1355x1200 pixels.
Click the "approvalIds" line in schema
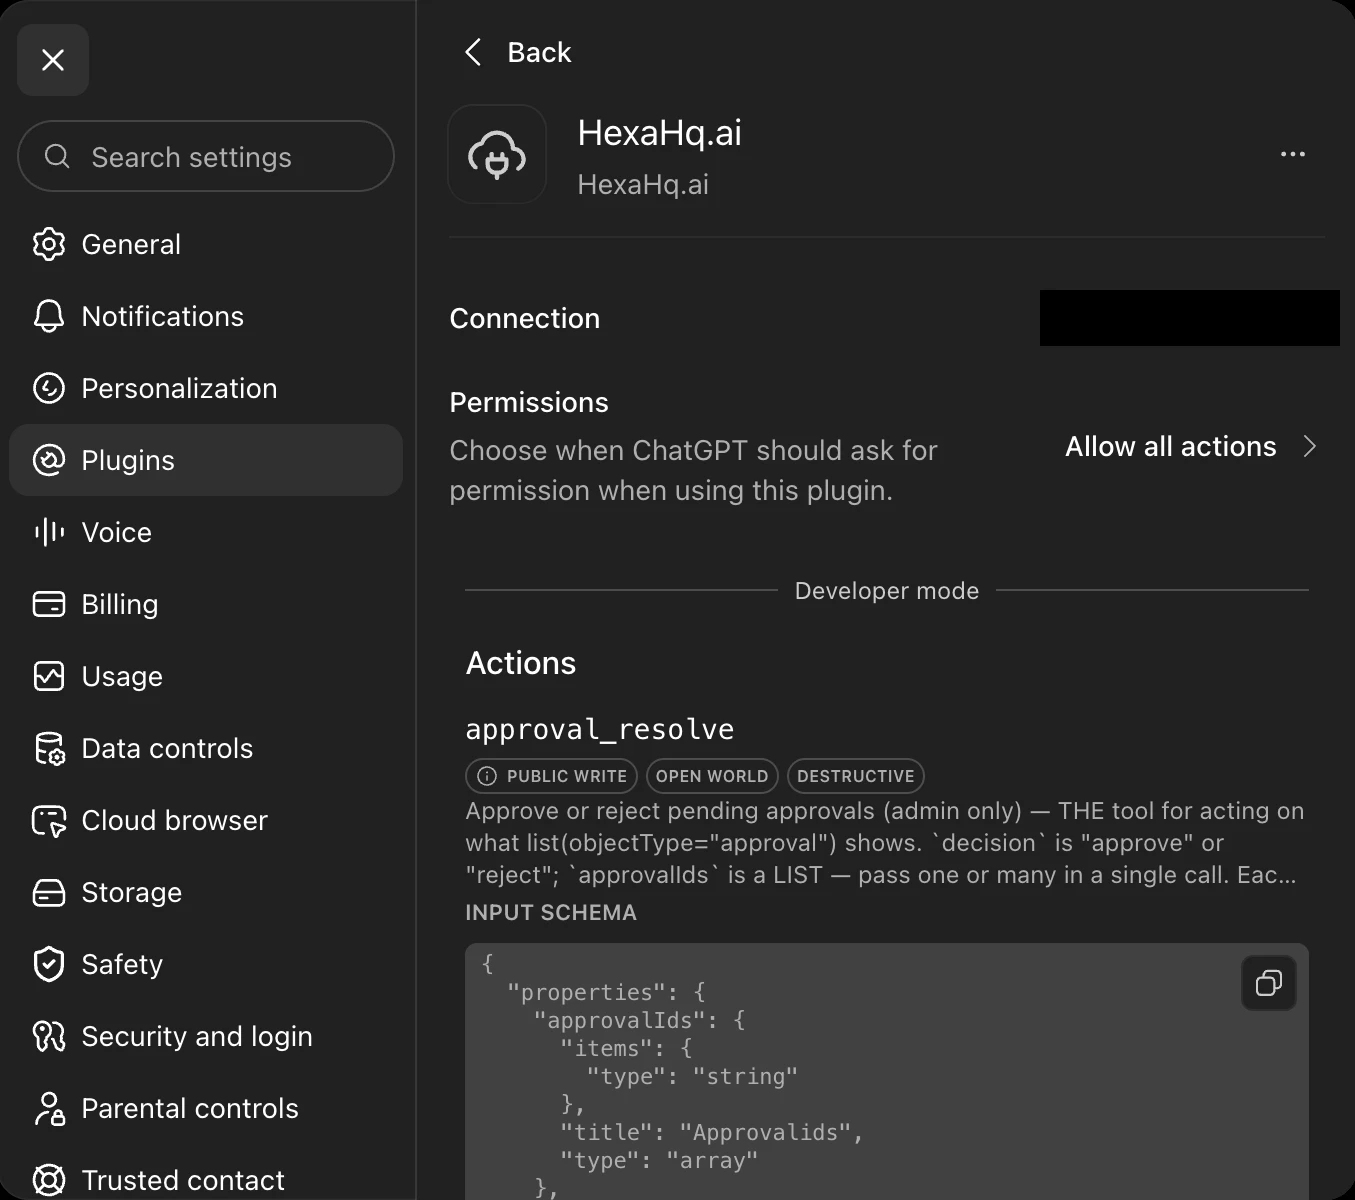[x=640, y=1020]
